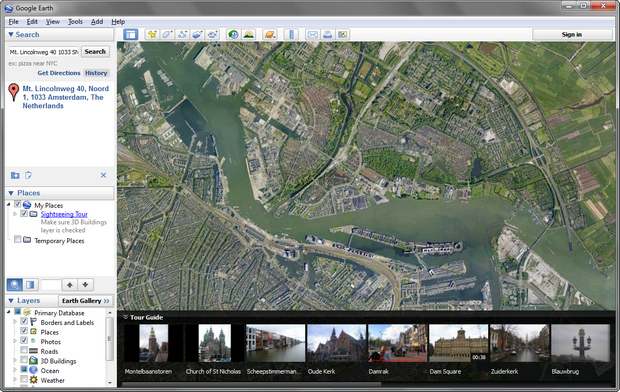Open the Sightseeing Tour link
Screen dimensions: 620x392
click(x=64, y=214)
